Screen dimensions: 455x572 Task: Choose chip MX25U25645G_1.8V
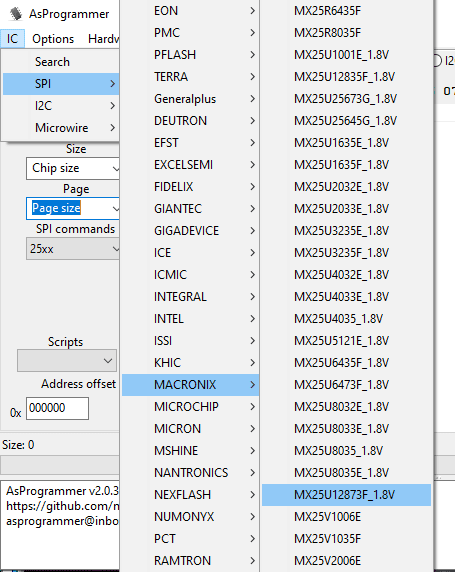[346, 120]
